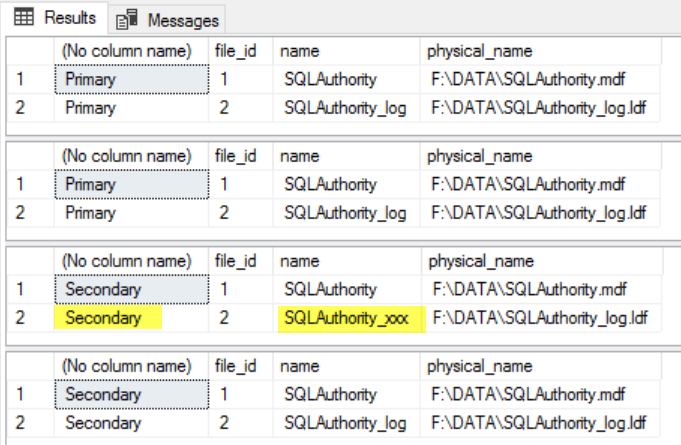The image size is (681, 445).
Task: Select F:\DATA\SQLAuthority.mdf in first result set
Action: click(540, 79)
